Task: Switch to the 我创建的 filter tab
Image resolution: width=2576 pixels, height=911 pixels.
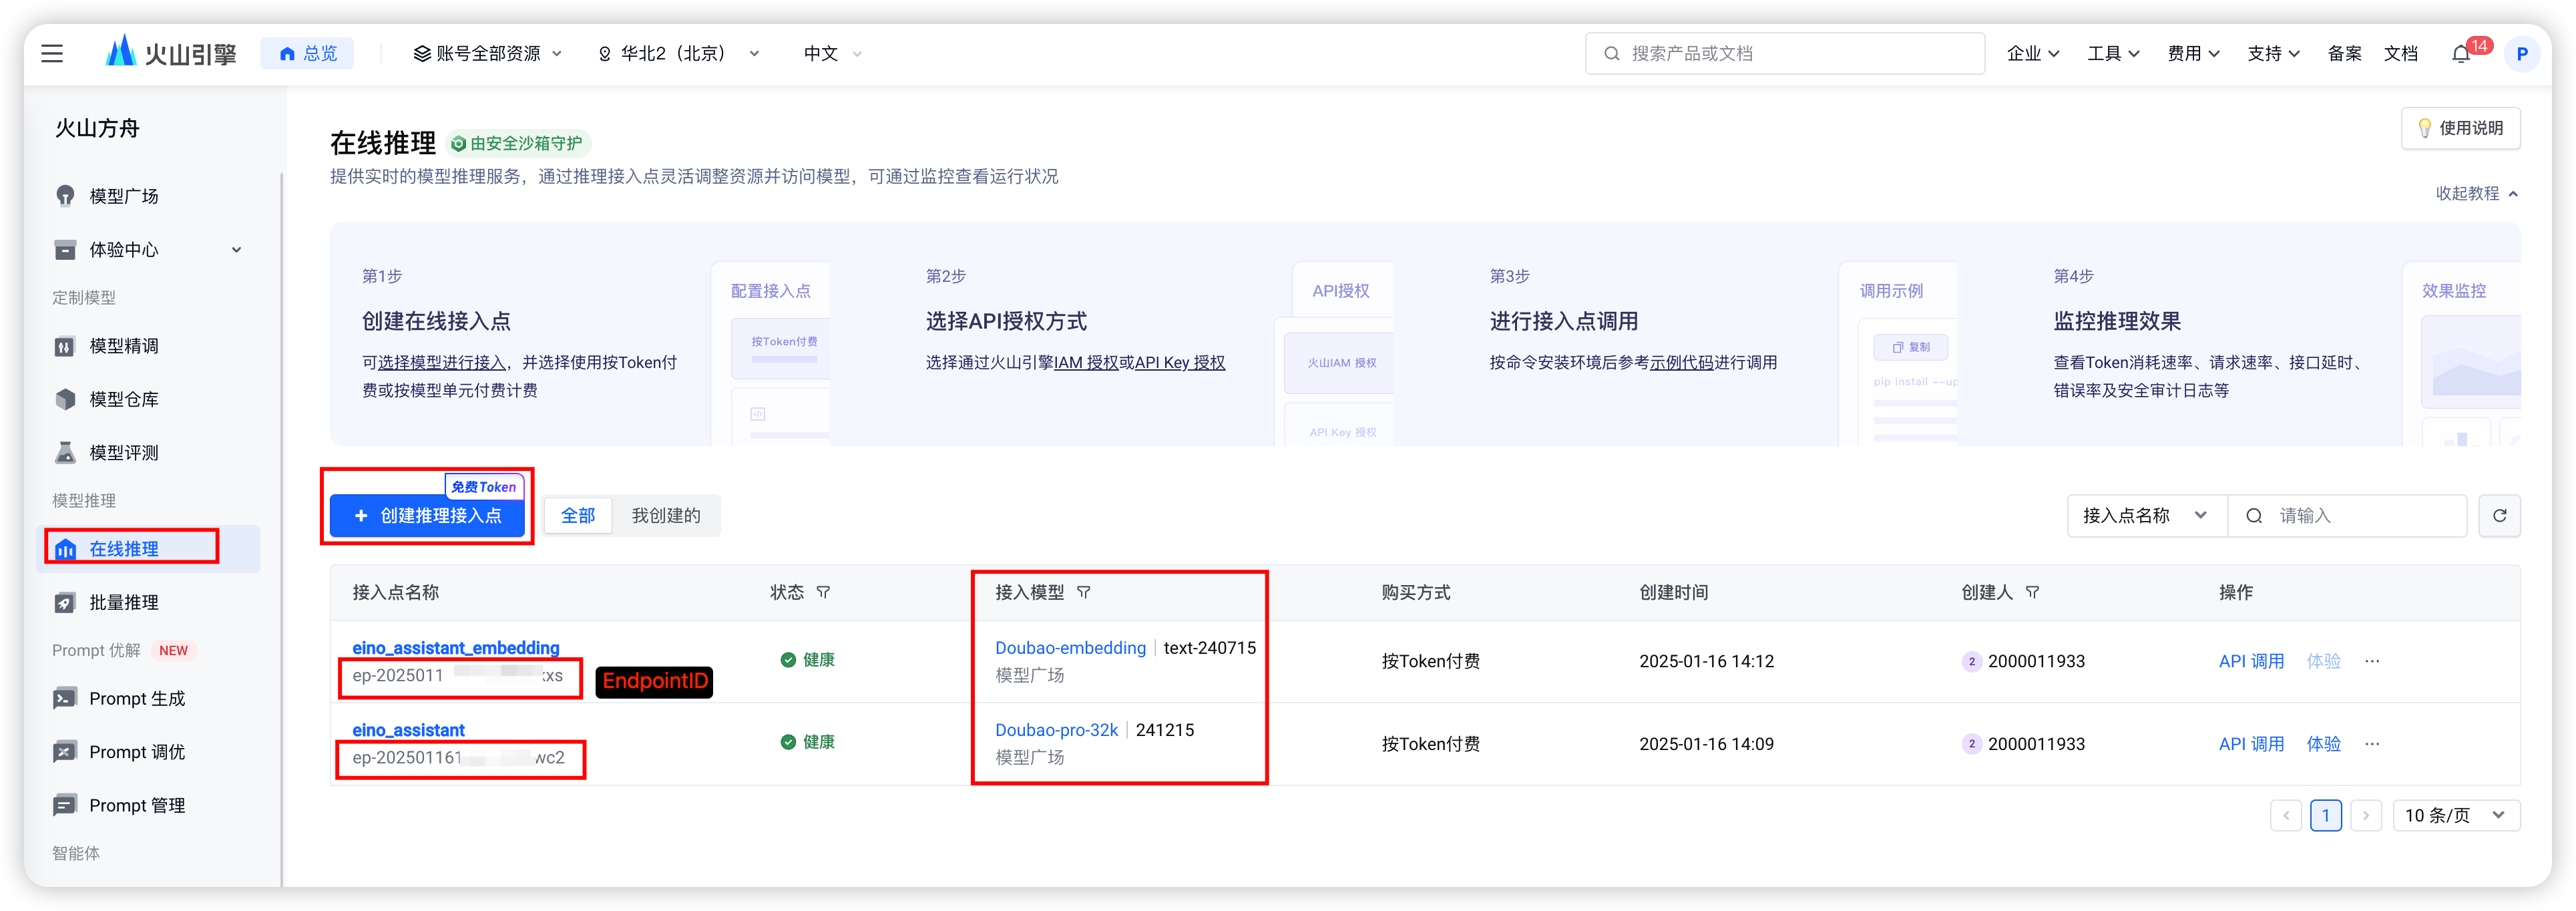Action: tap(665, 516)
